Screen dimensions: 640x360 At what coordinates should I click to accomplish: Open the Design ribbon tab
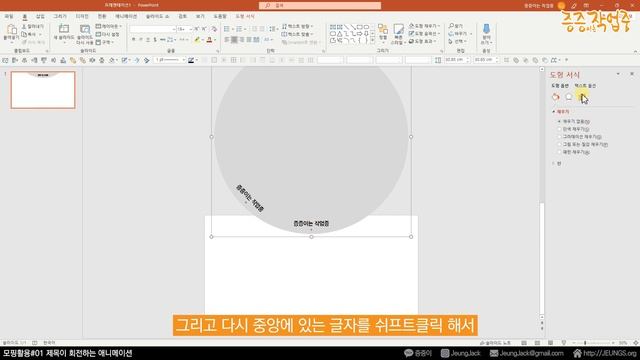pos(82,16)
